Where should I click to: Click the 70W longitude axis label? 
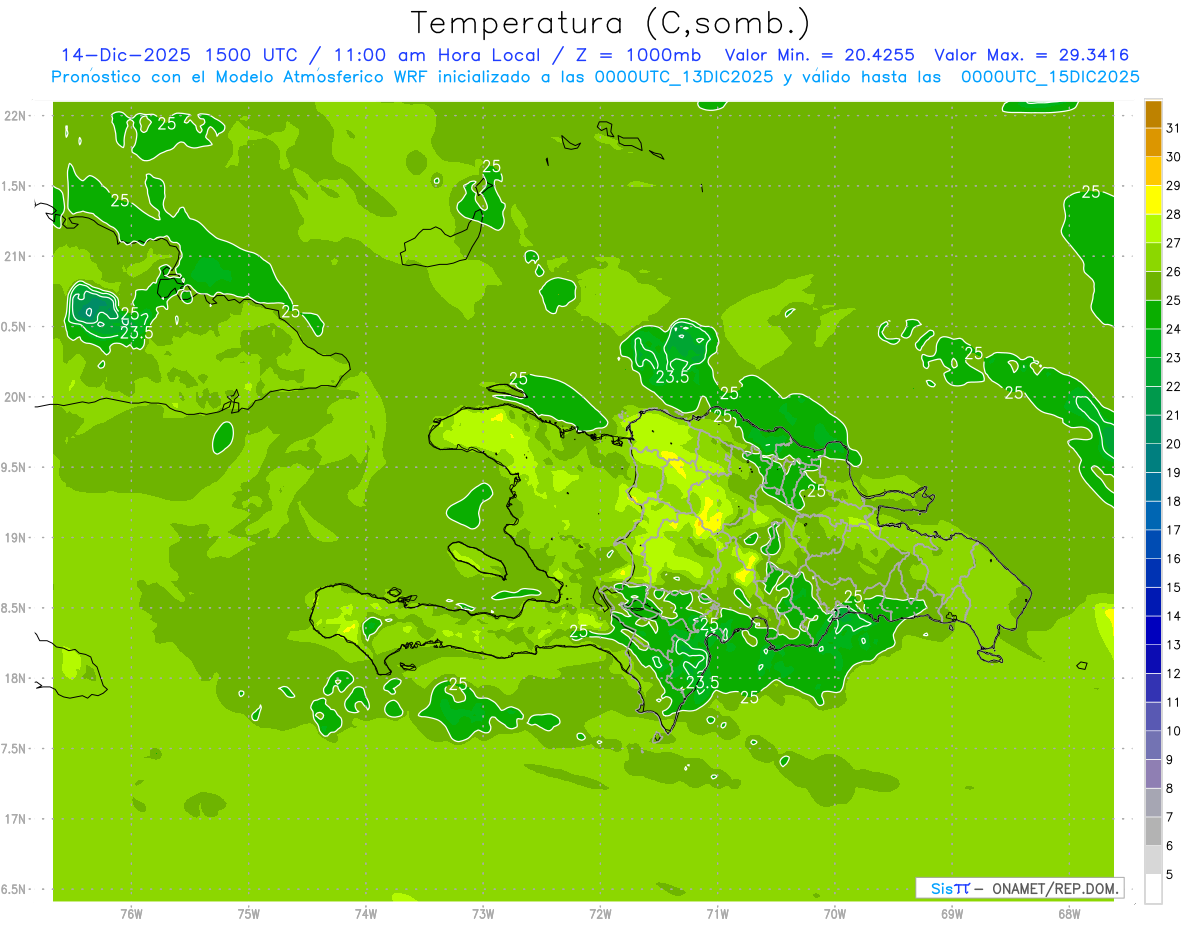click(835, 913)
